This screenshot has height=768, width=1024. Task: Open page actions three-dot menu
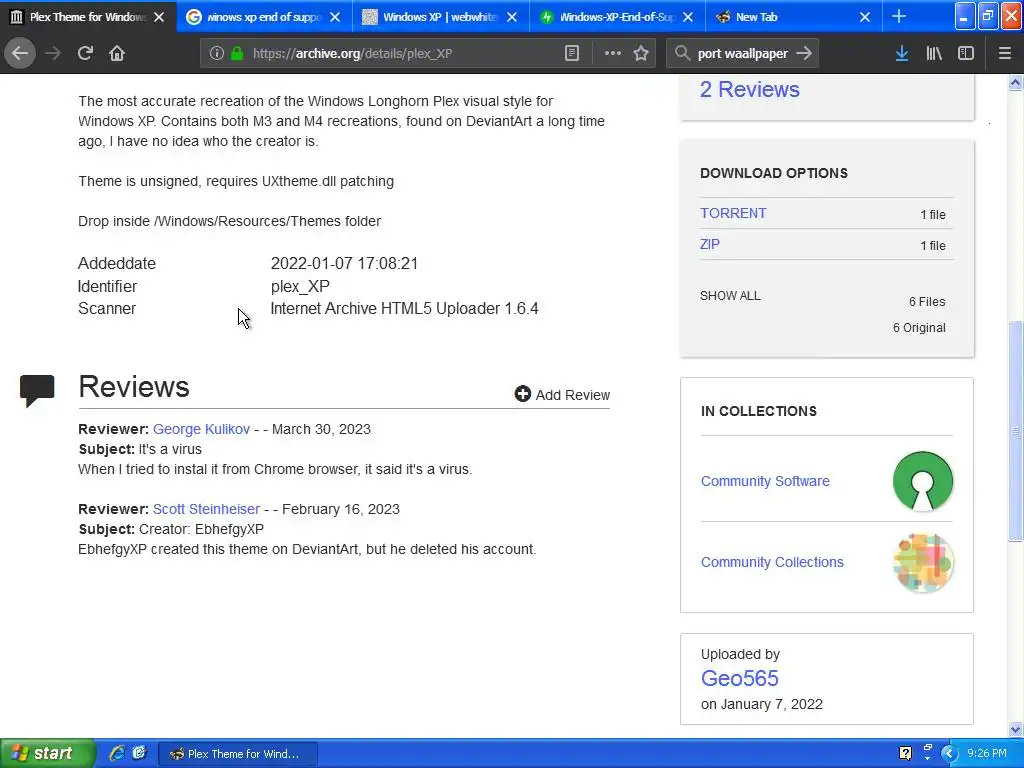pyautogui.click(x=613, y=54)
